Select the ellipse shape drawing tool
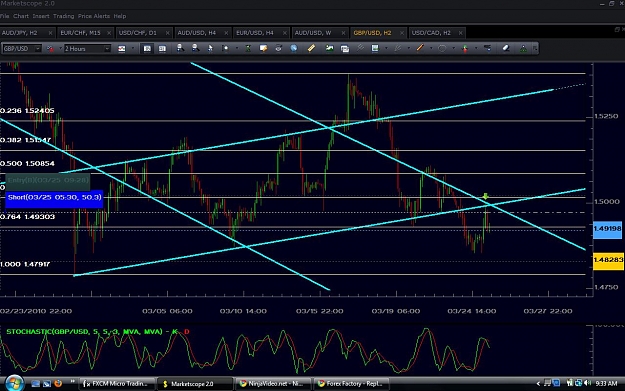The width and height of the screenshot is (625, 391). (x=442, y=48)
